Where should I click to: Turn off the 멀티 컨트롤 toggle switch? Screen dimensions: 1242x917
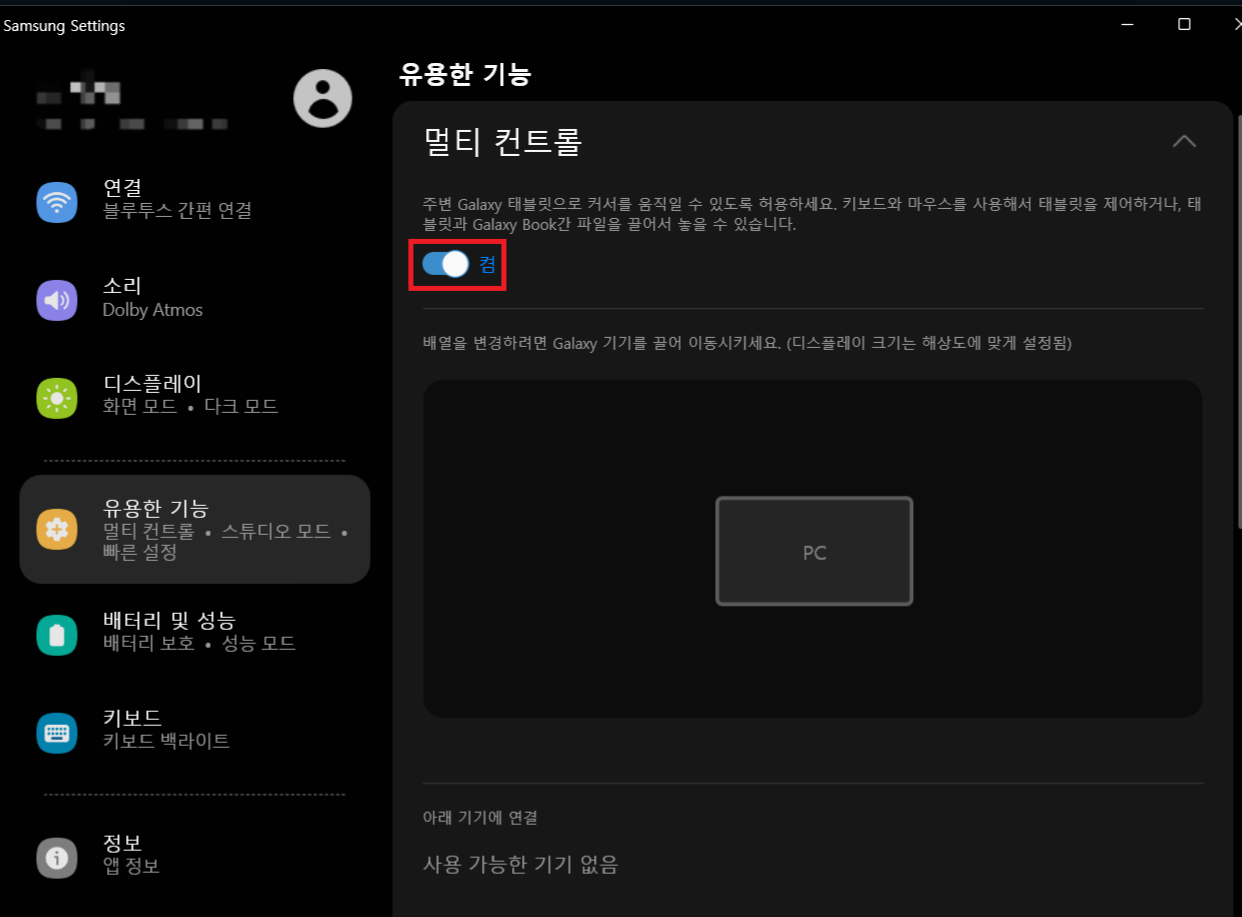[446, 264]
